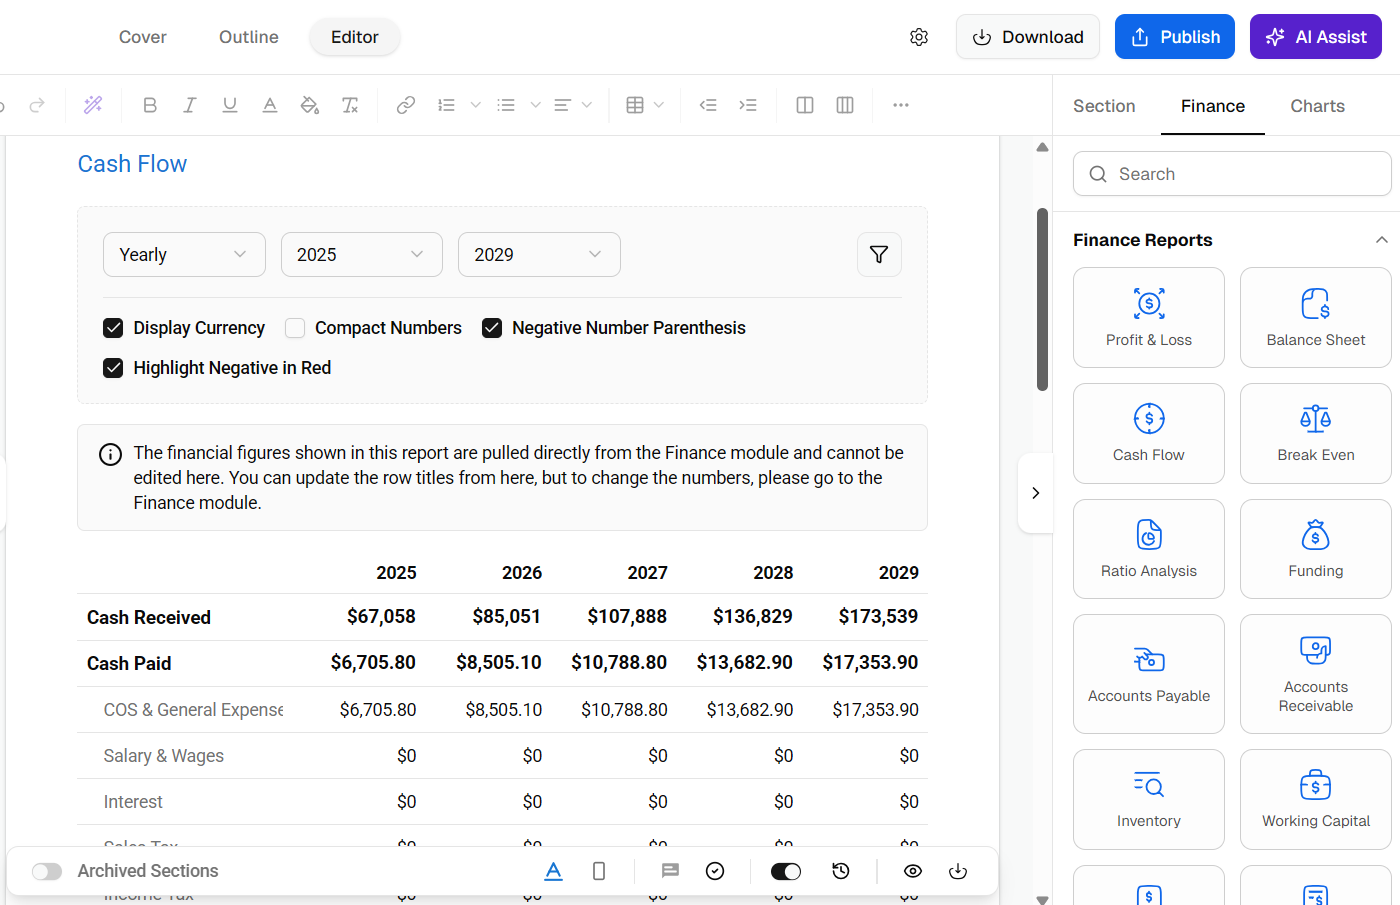Click the download icon in bottom bar
1400x905 pixels.
pos(958,871)
